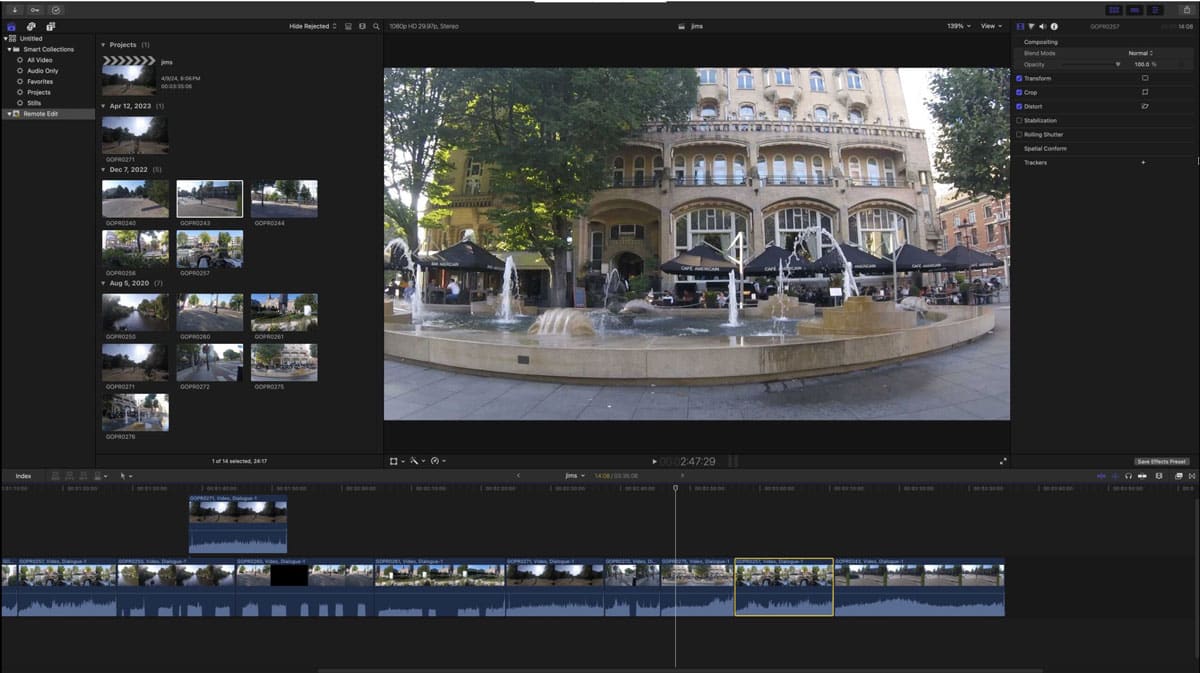Click headphones audio skimming icon in timeline
Screen dimensions: 1200x673
pos(1128,476)
